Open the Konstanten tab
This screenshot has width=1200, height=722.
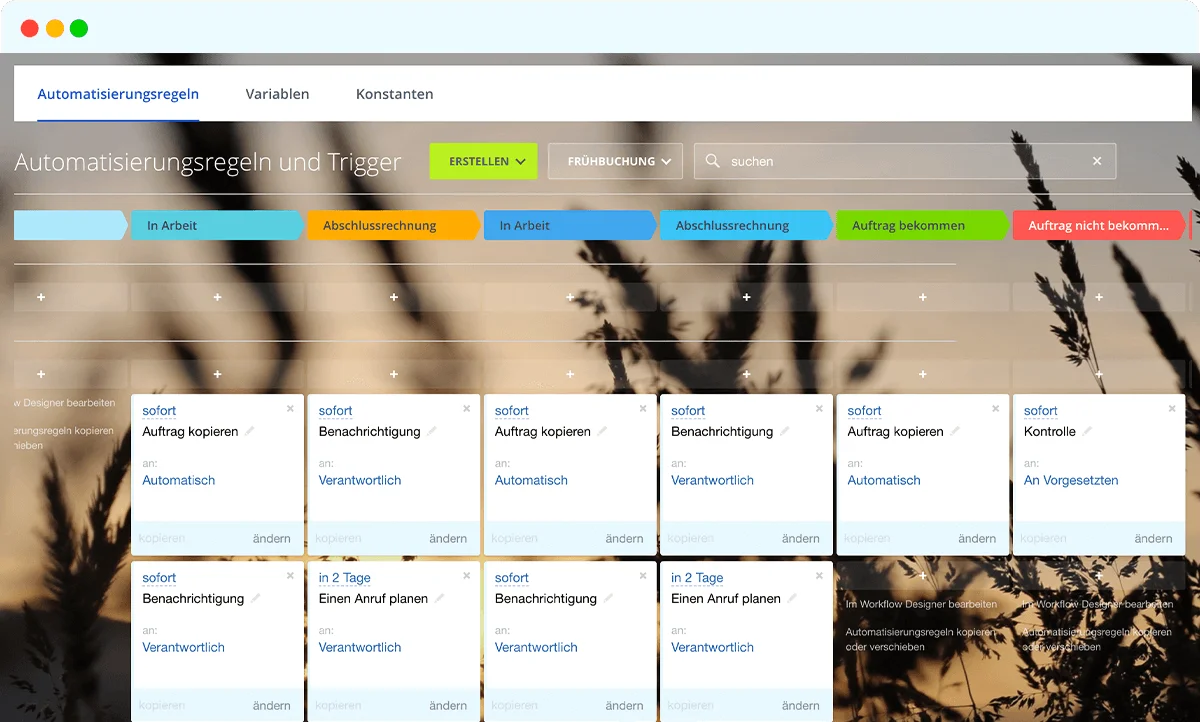(395, 94)
